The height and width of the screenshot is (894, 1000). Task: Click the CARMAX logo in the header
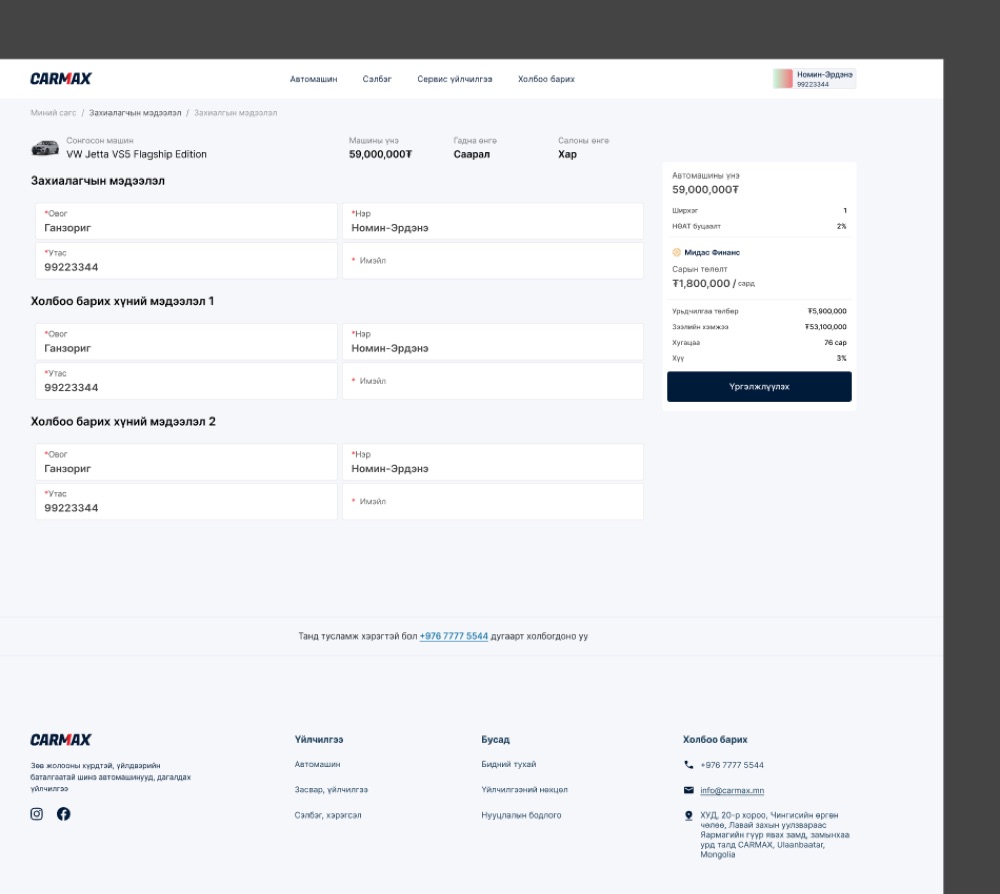point(61,78)
